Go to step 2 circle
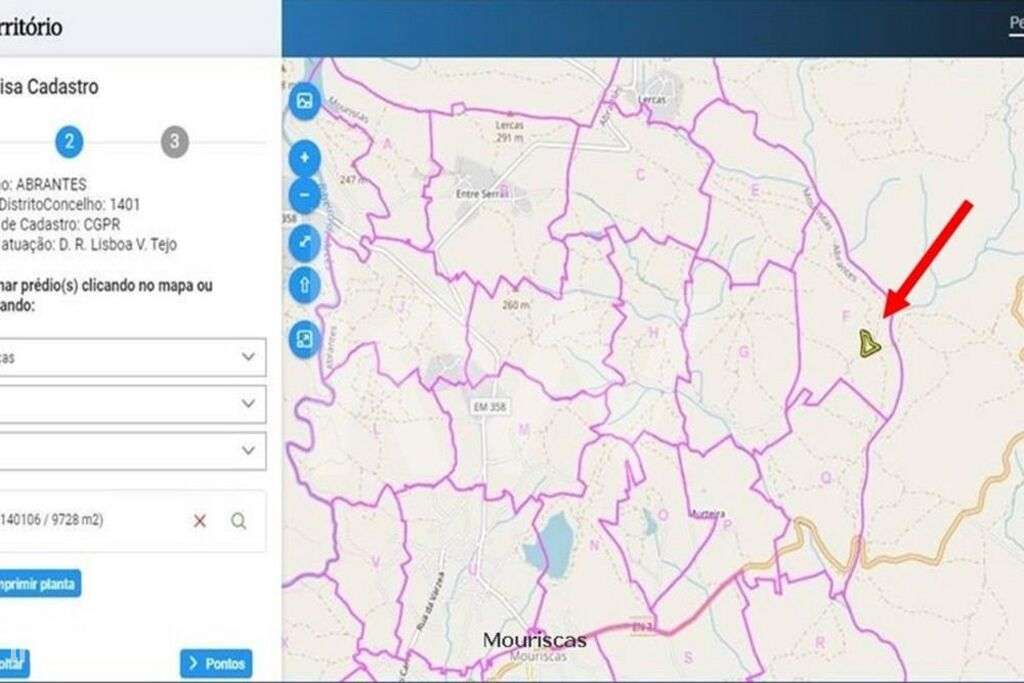Screen dimensions: 1024x683 pyautogui.click(x=69, y=142)
